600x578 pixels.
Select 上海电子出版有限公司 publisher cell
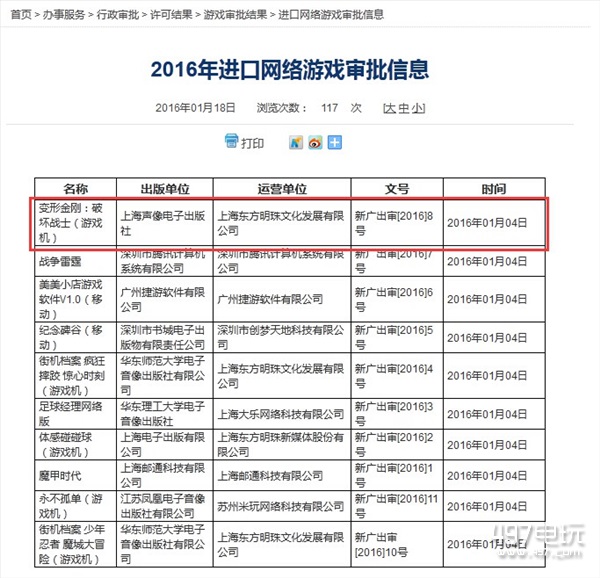pos(165,444)
